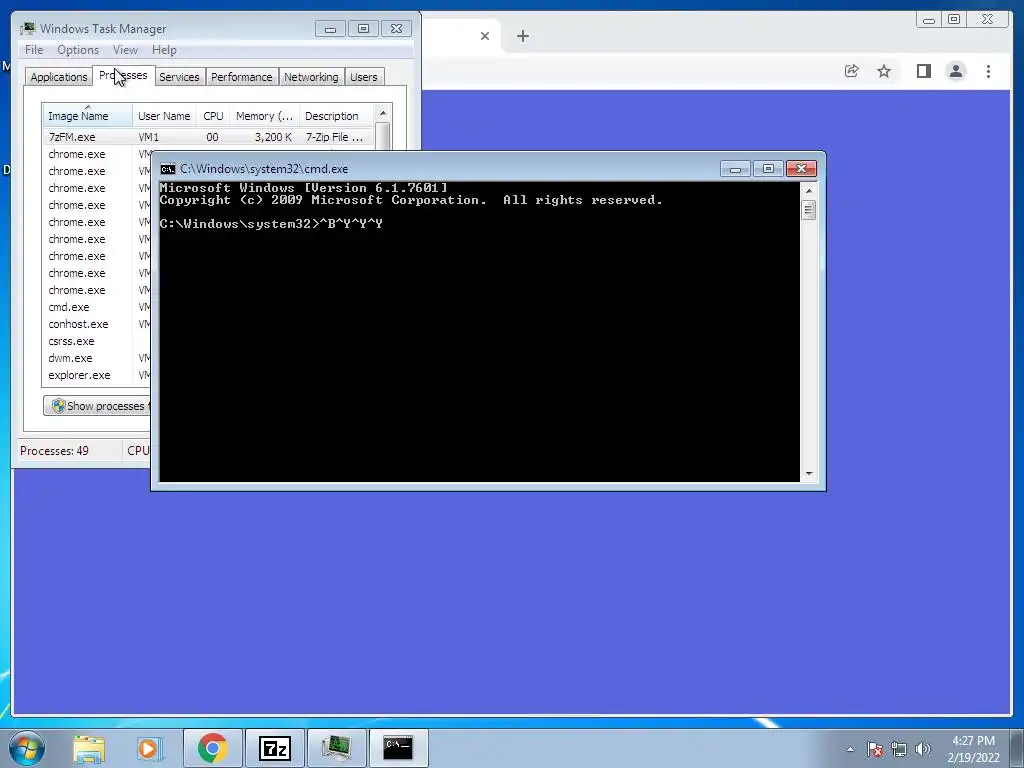Viewport: 1024px width, 768px height.
Task: Select the dwm.exe process row
Action: 97,358
